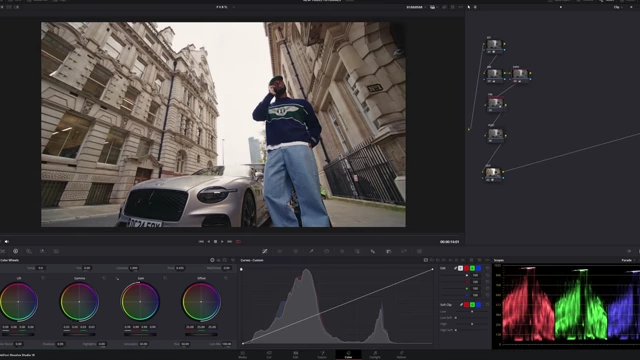640x360 pixels.
Task: Adjust the Soft Clip Low slider handle
Action: (x=472, y=311)
